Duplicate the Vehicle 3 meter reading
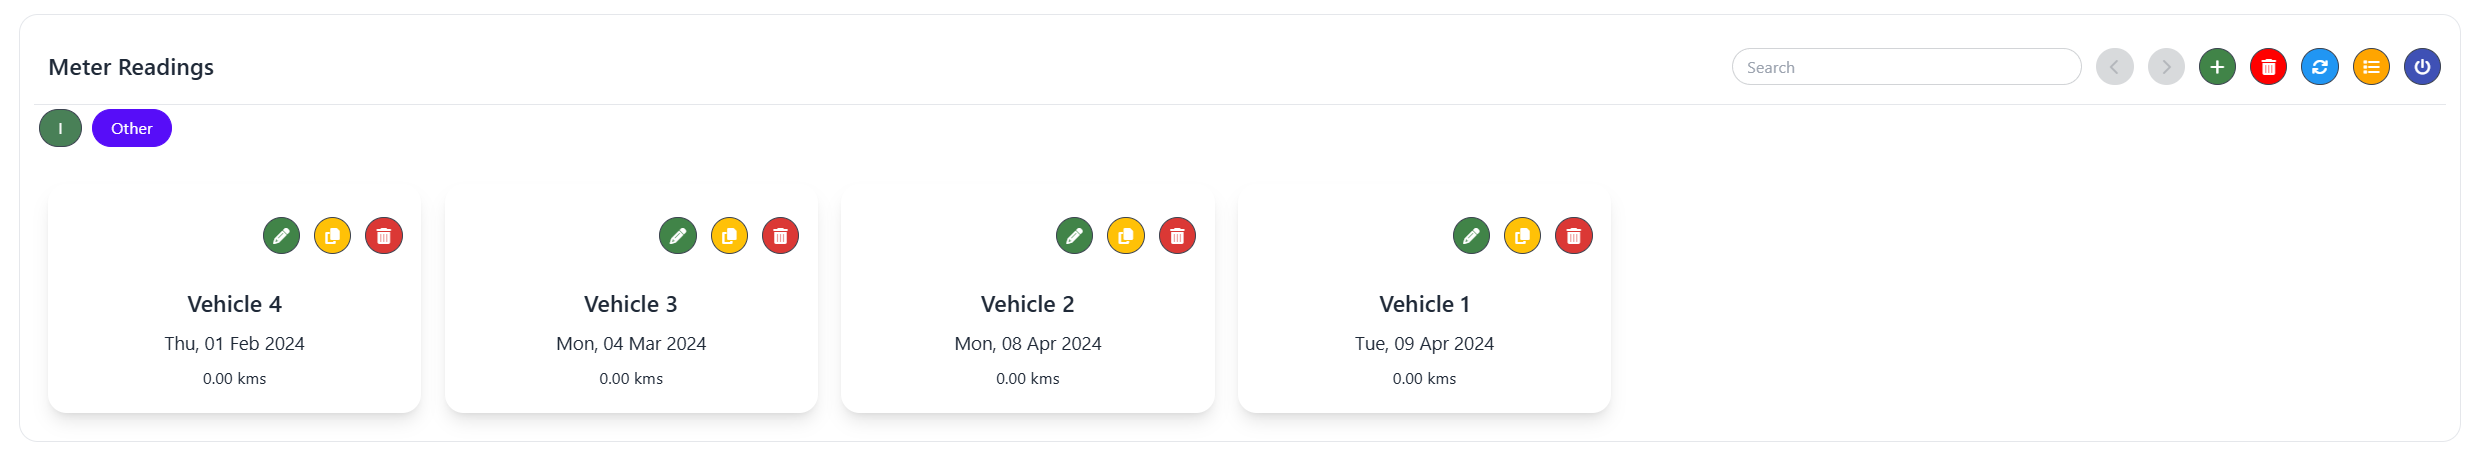The image size is (2487, 468). 729,236
